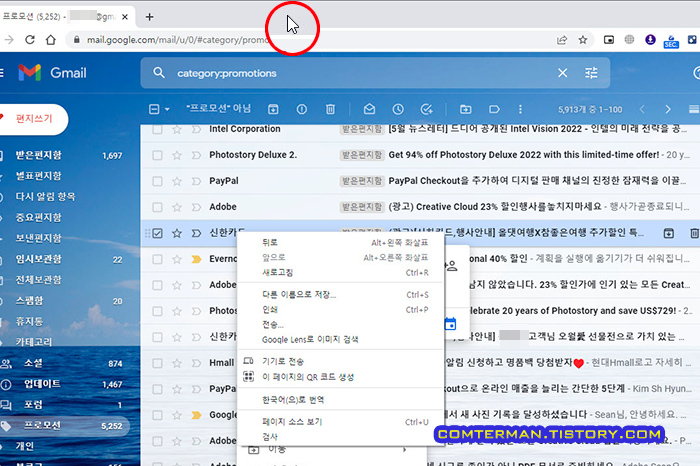Share this page icon in address bar
Viewport: 700px width, 466px height.
[562, 40]
